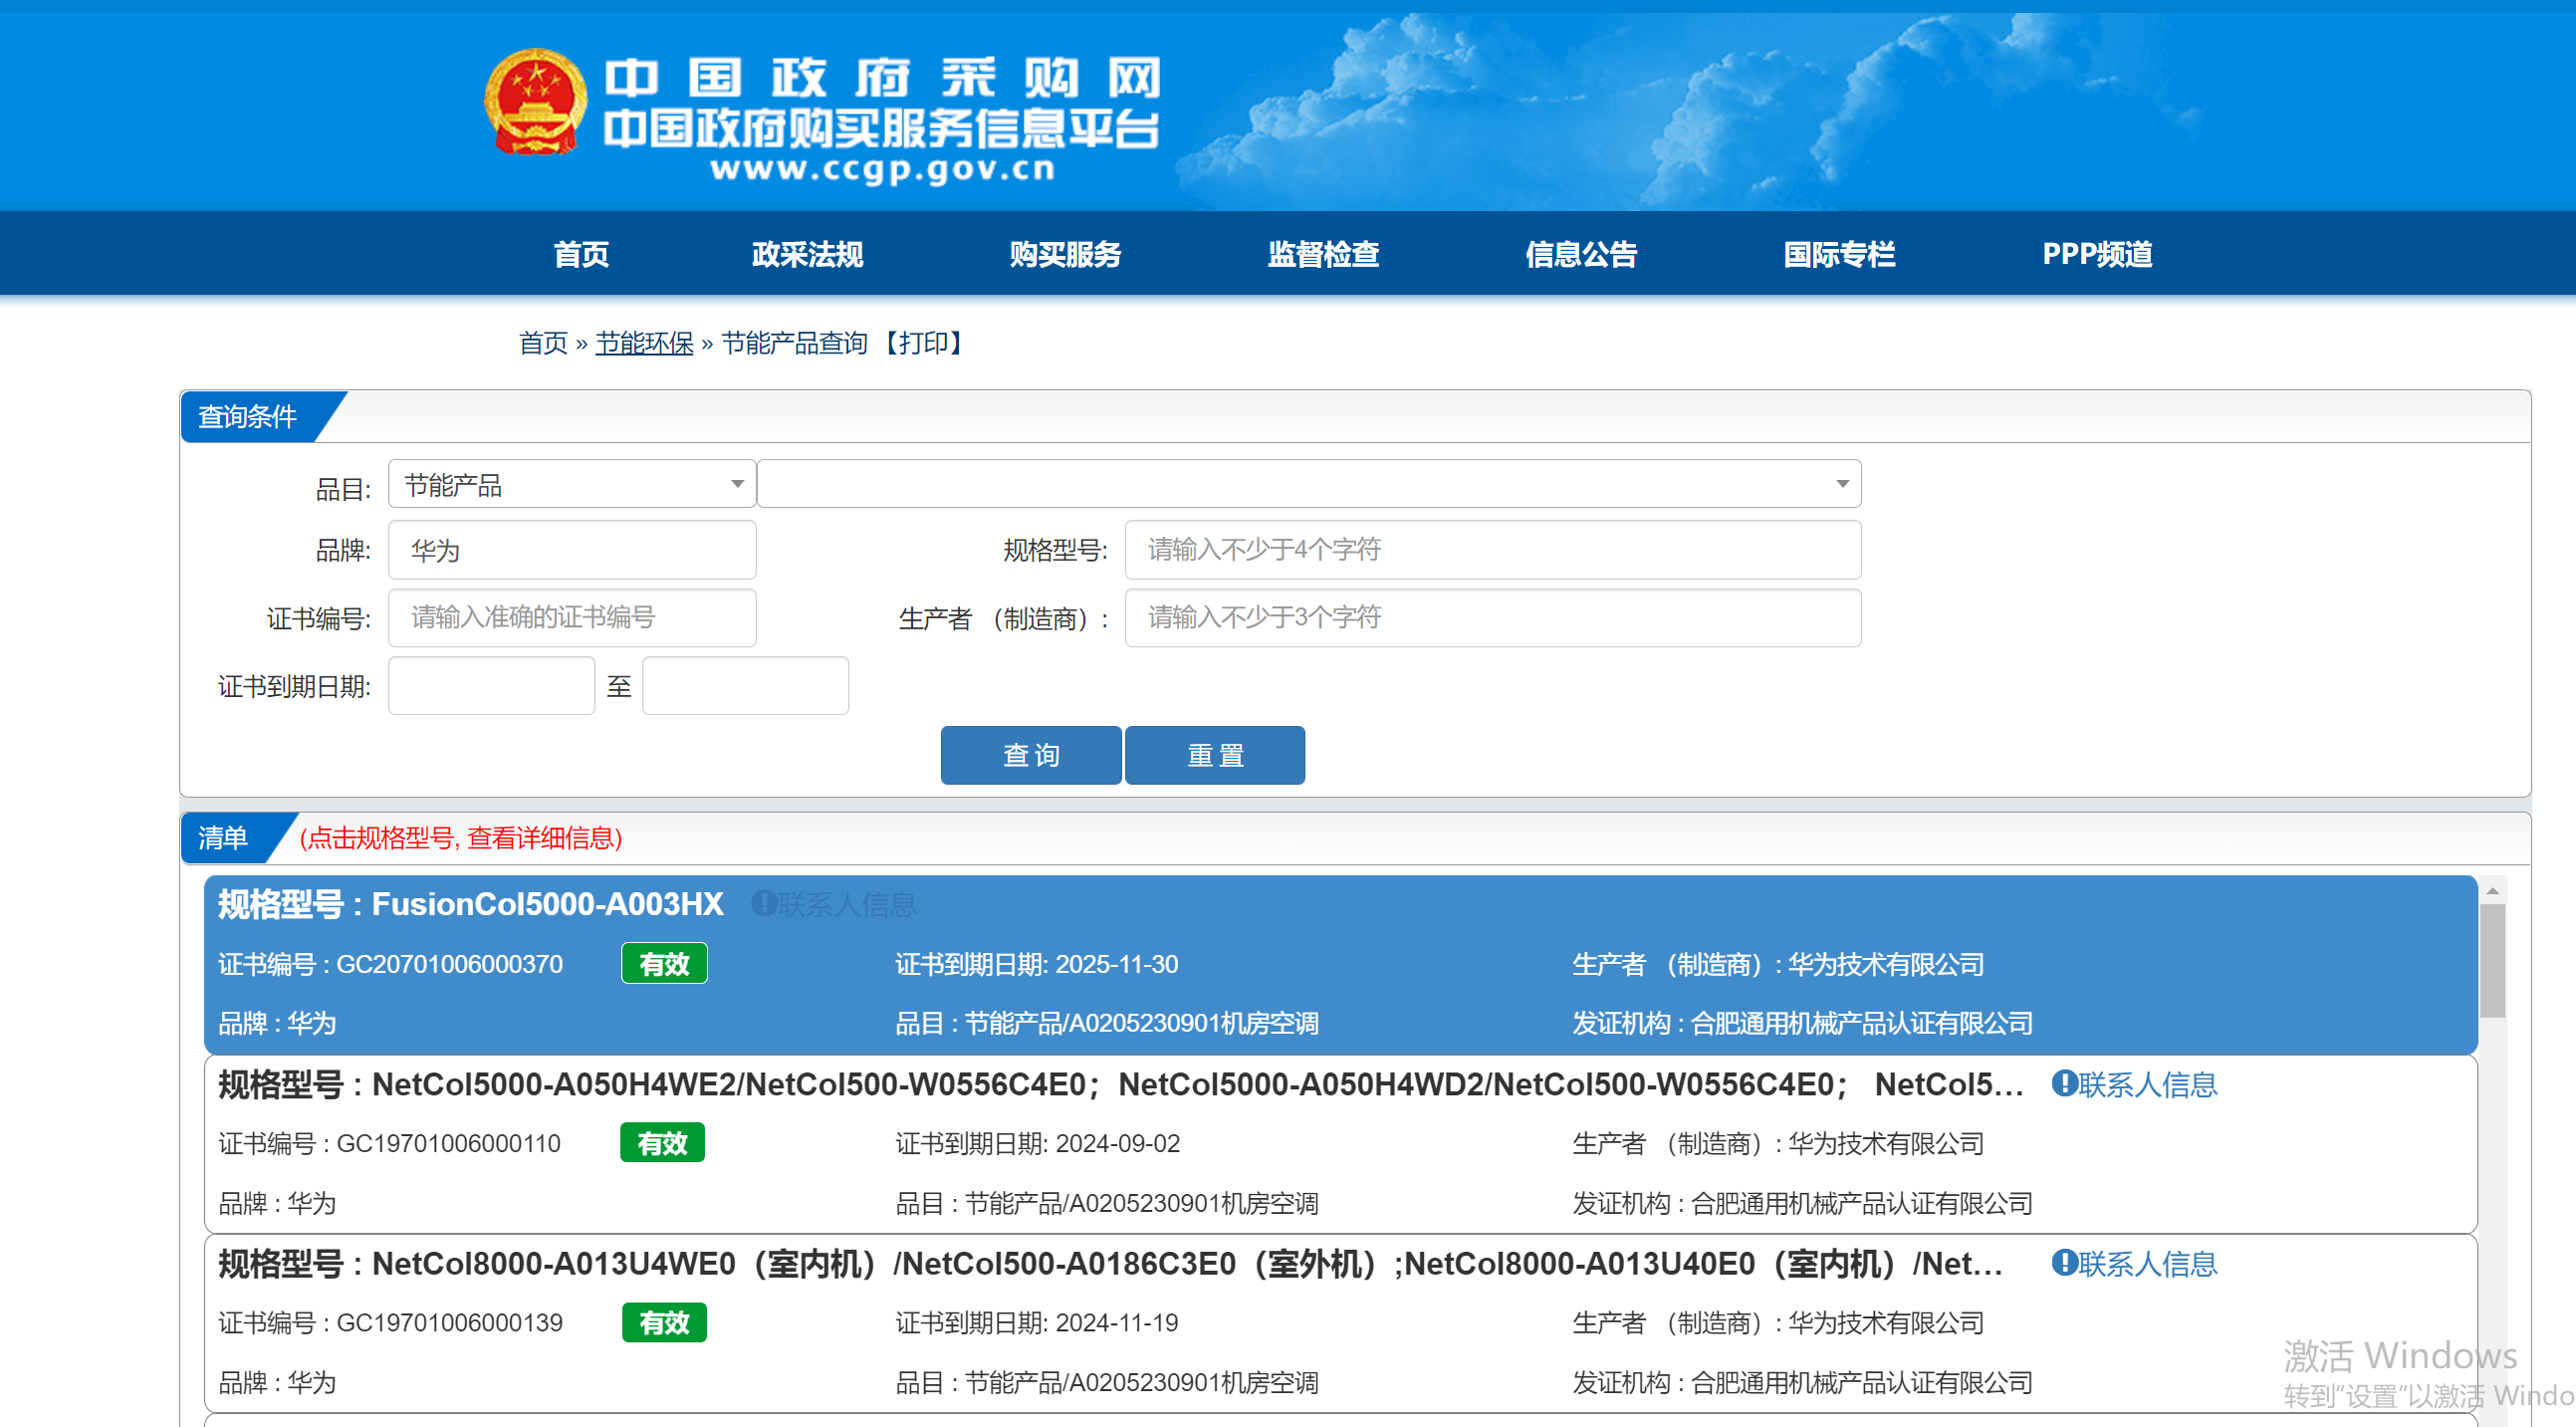Focus the 证书编号 input field
The image size is (2576, 1427).
[x=572, y=618]
